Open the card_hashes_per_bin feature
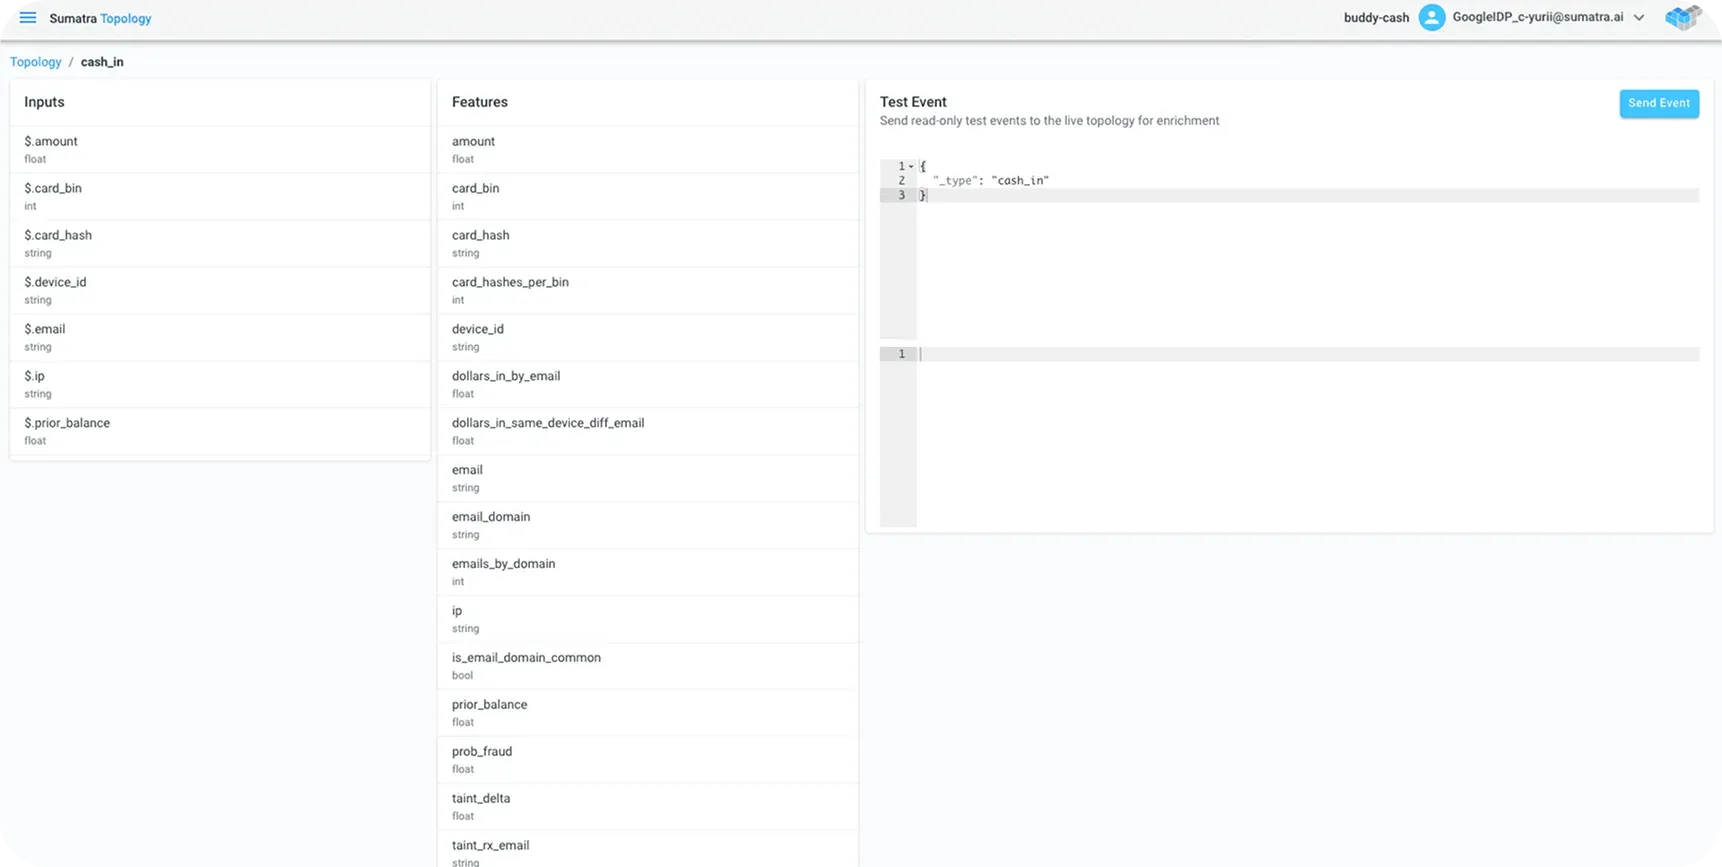The image size is (1722, 867). coord(648,290)
